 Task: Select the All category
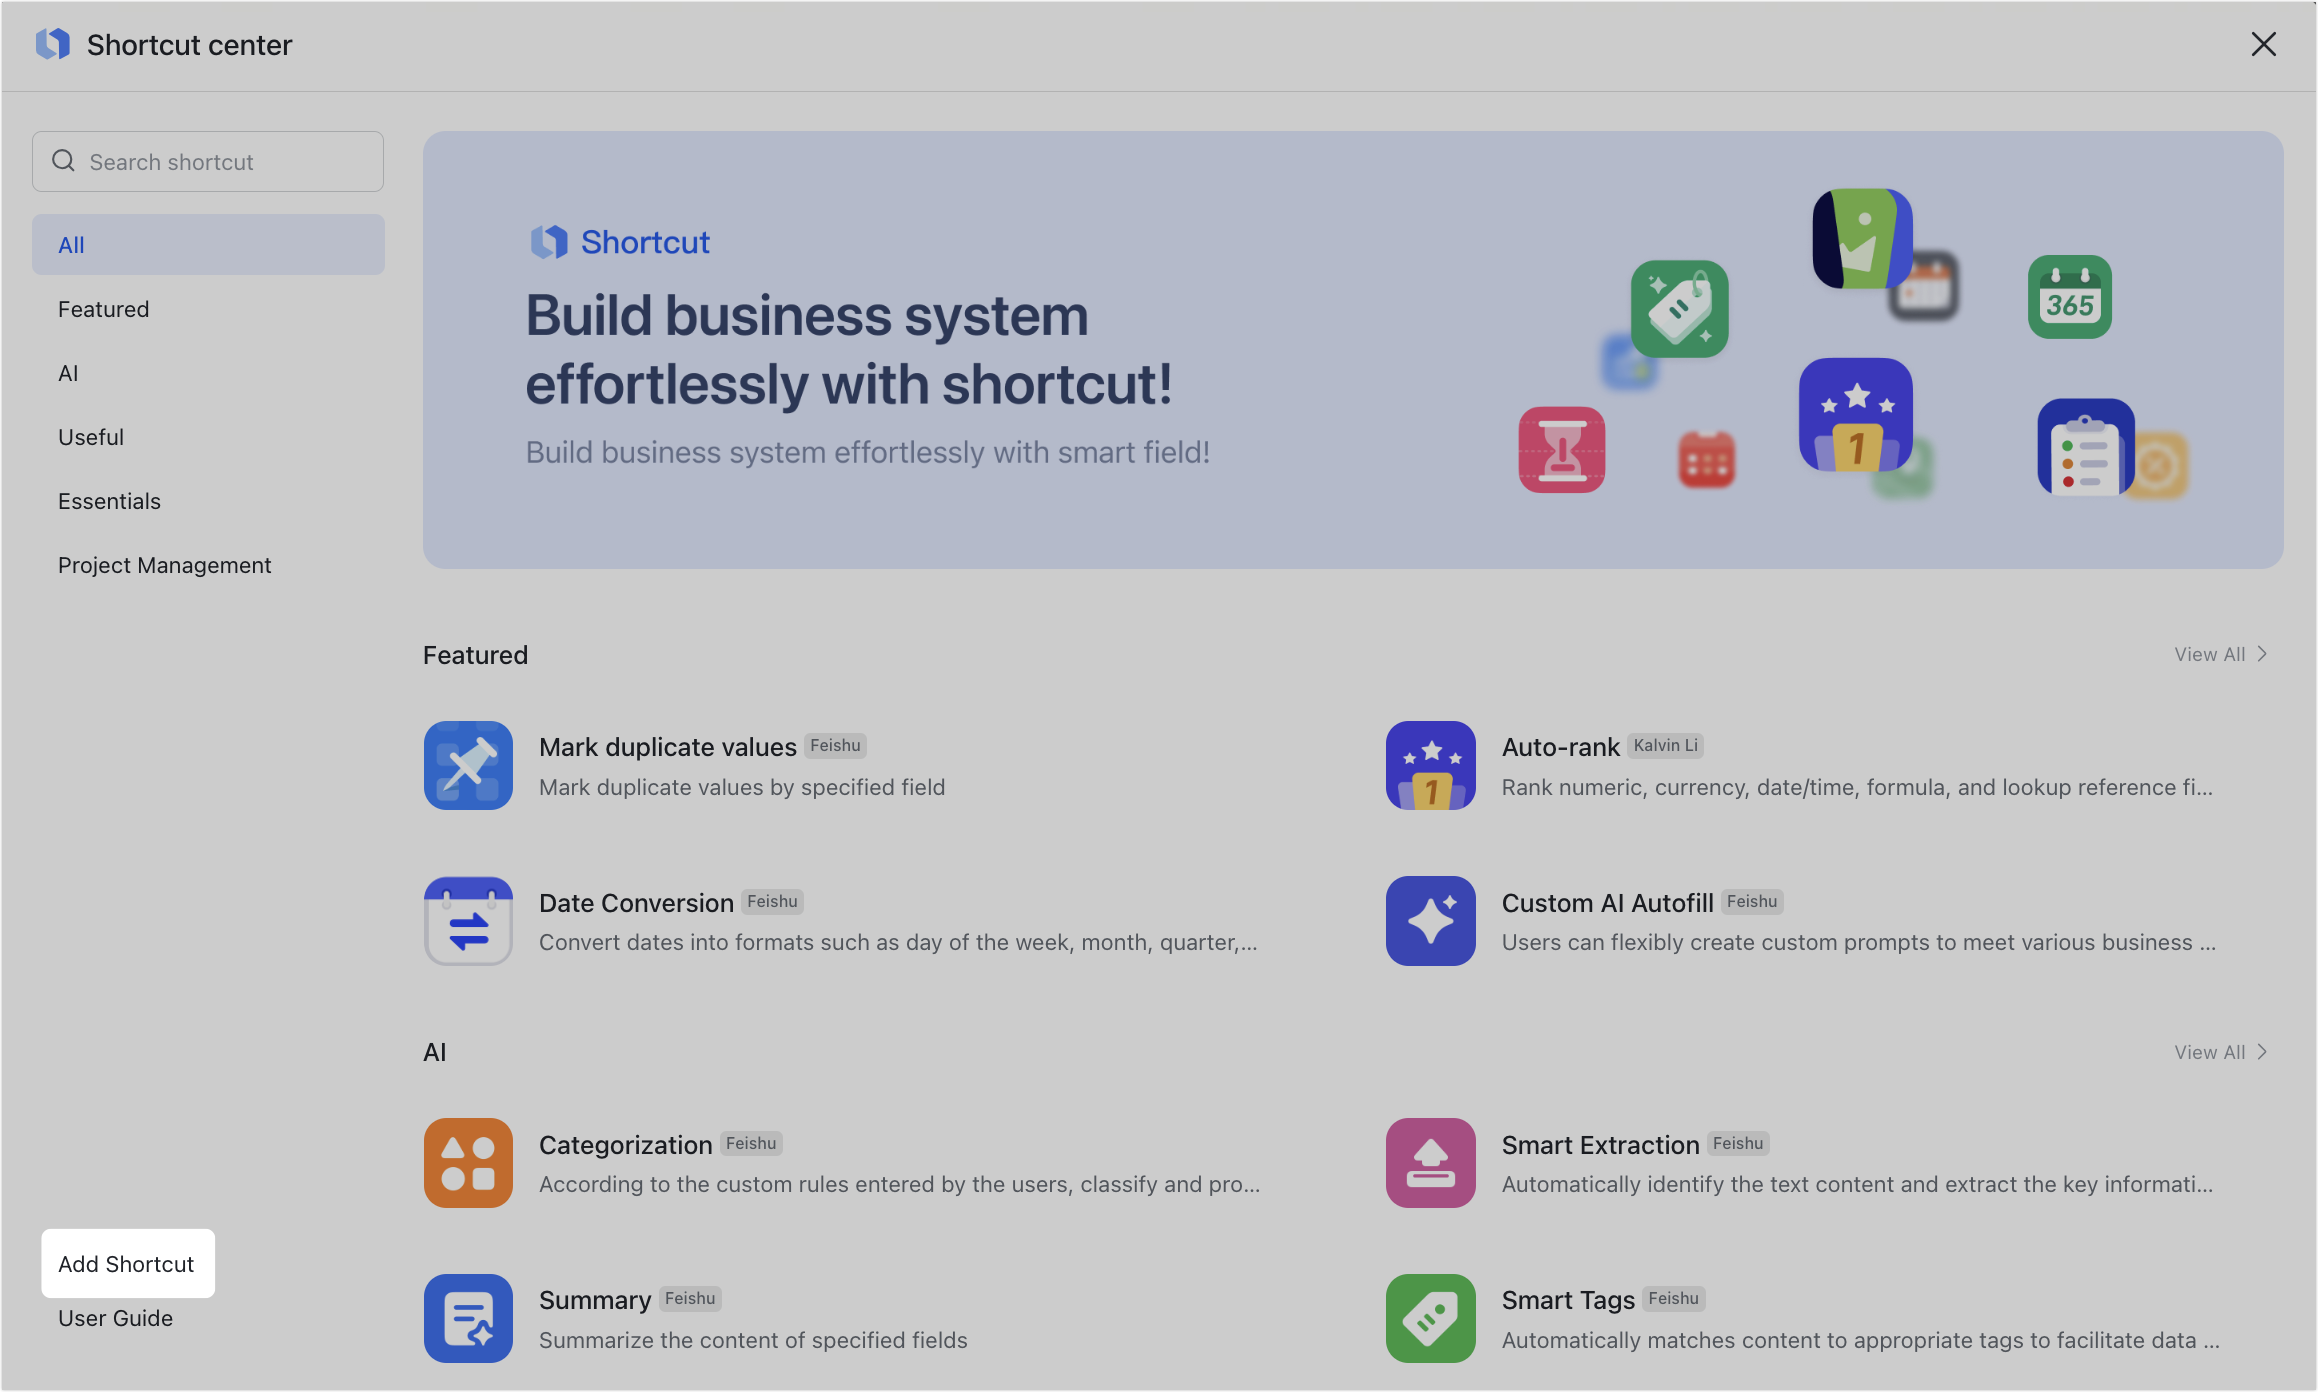(208, 244)
